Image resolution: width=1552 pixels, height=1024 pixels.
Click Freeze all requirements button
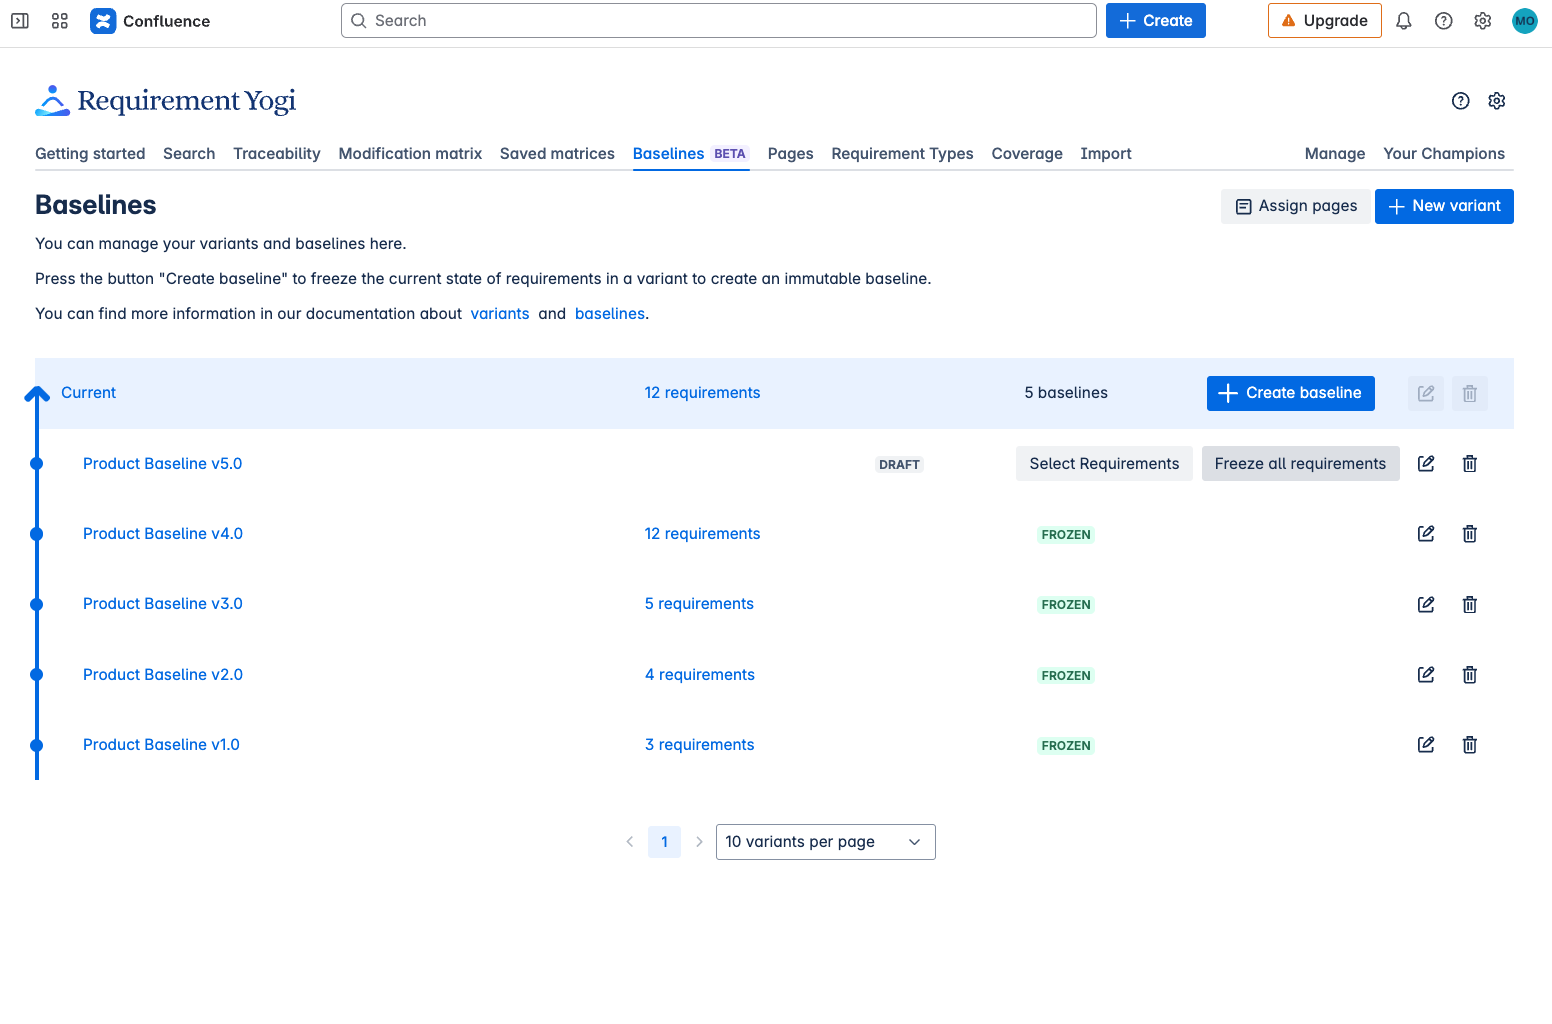(x=1301, y=464)
